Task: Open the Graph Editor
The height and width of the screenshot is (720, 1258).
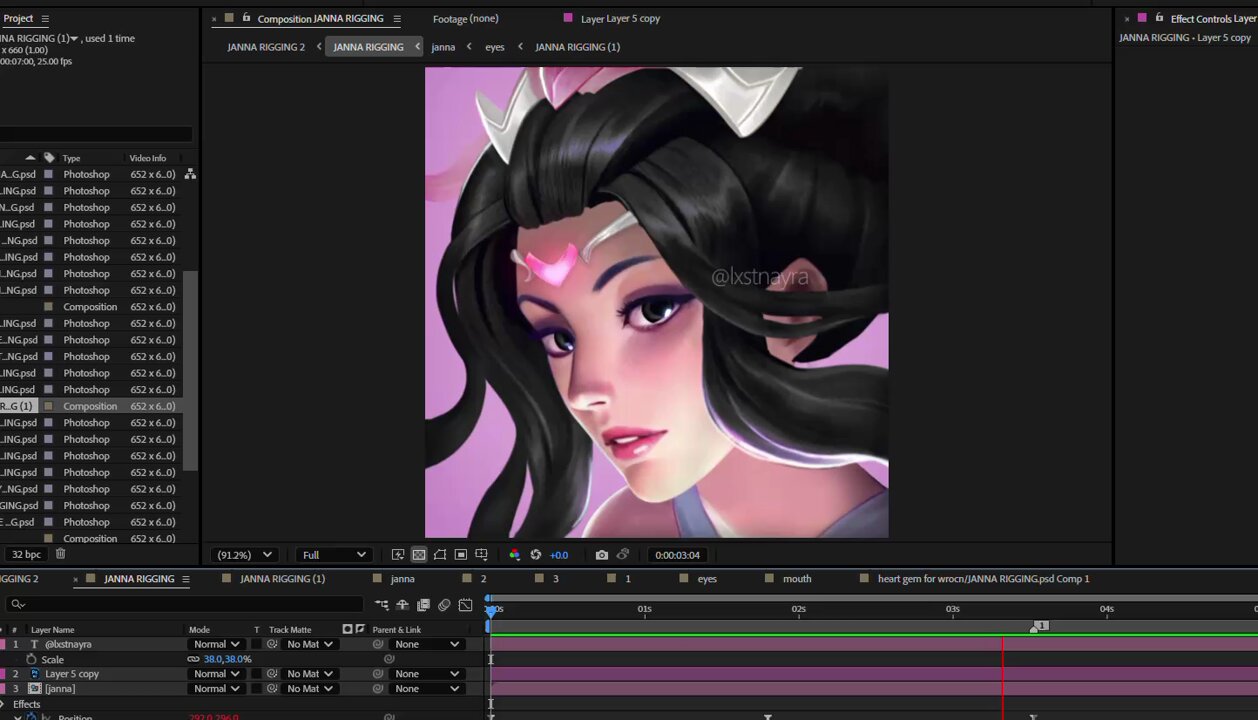Action: point(465,605)
